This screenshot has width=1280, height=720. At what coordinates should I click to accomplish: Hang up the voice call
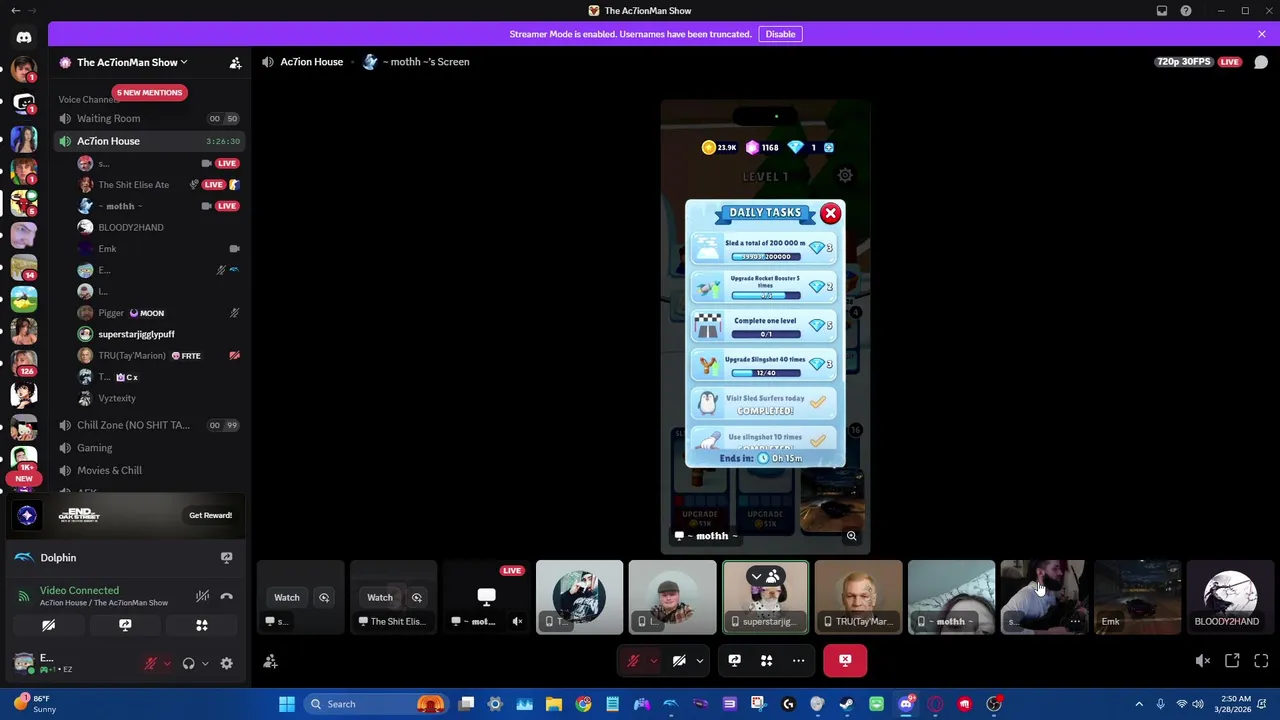pos(226,596)
